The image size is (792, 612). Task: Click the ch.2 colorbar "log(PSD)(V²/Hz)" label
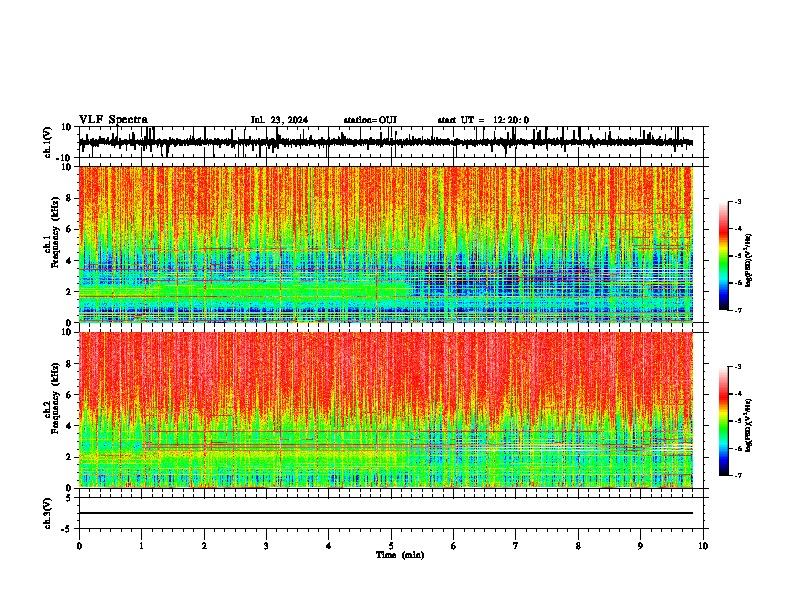(749, 425)
